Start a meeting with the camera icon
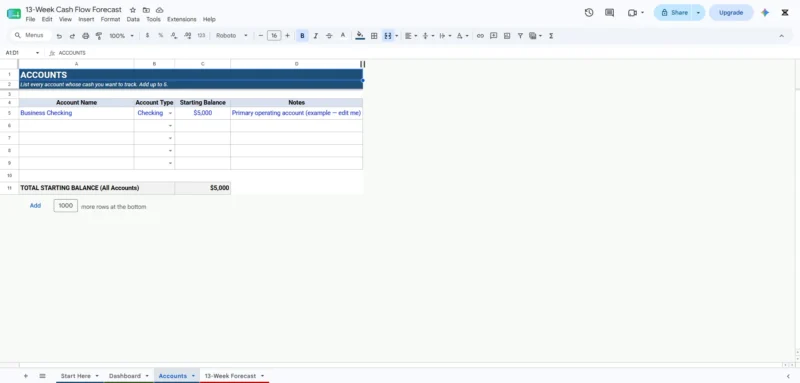Screen dimensions: 800x383 point(633,13)
